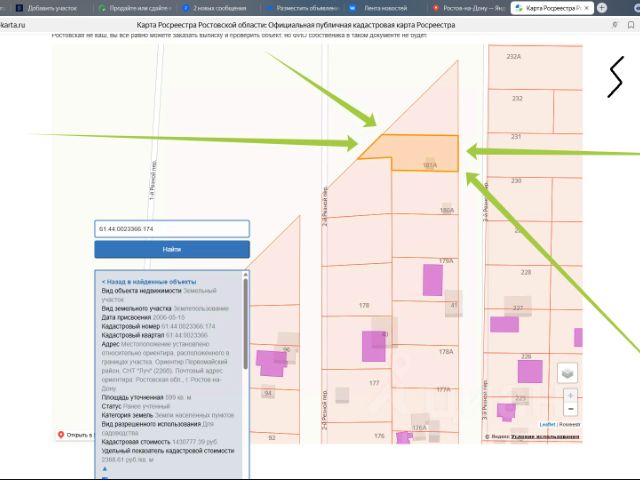Select parcel labeled 180A on map
The width and height of the screenshot is (640, 480).
coord(424,192)
